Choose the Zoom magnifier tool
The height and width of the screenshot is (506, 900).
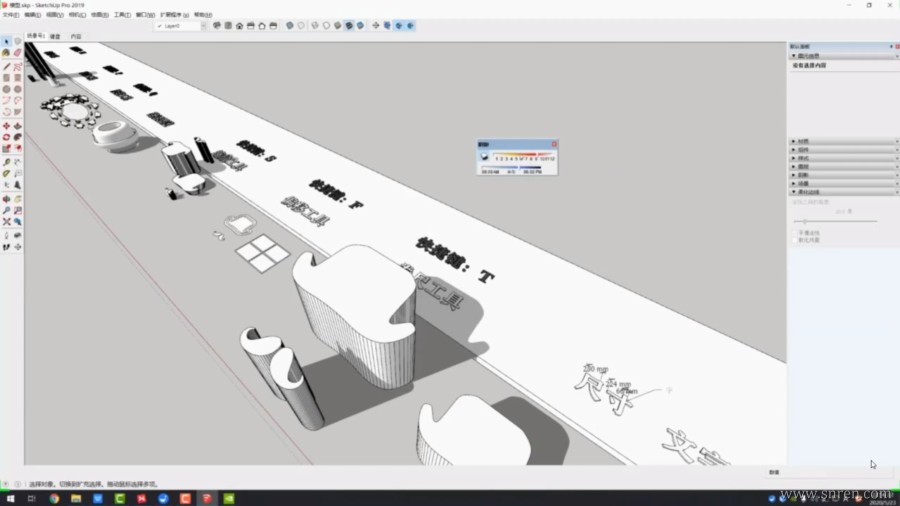(6, 210)
